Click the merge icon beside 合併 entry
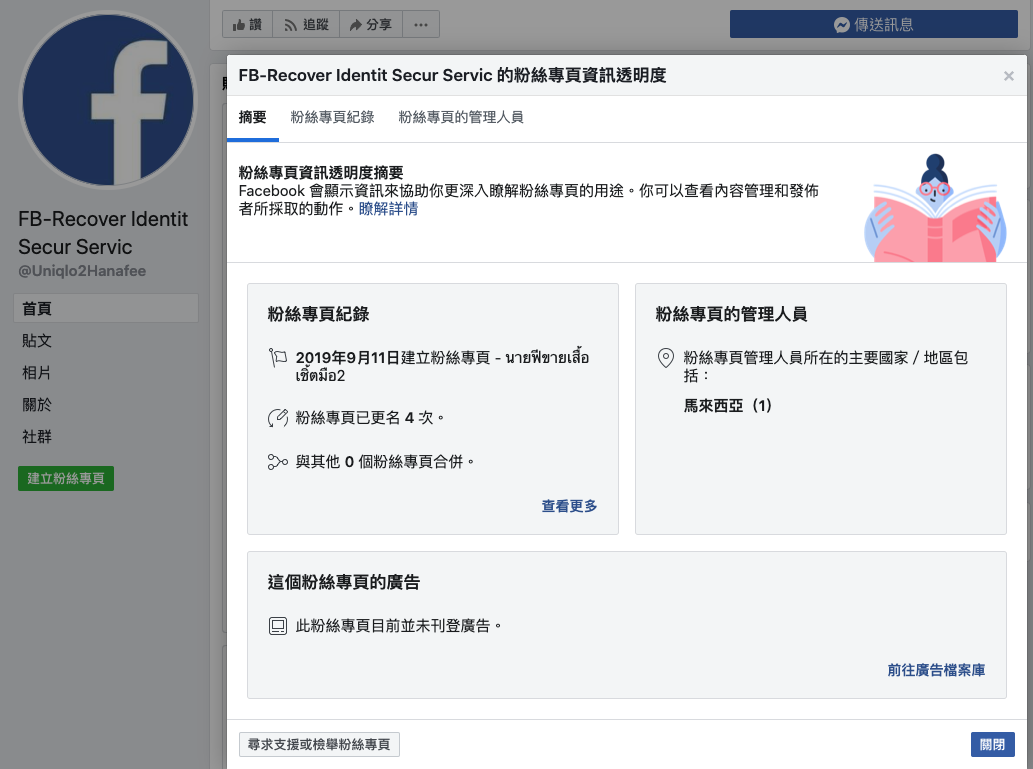The width and height of the screenshot is (1033, 769). pos(277,462)
